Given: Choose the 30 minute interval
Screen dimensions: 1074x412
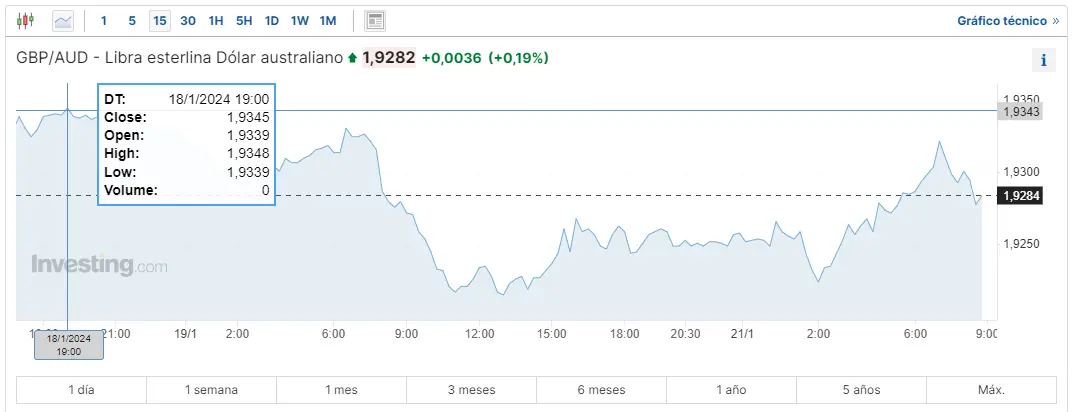Looking at the screenshot, I should [x=188, y=21].
